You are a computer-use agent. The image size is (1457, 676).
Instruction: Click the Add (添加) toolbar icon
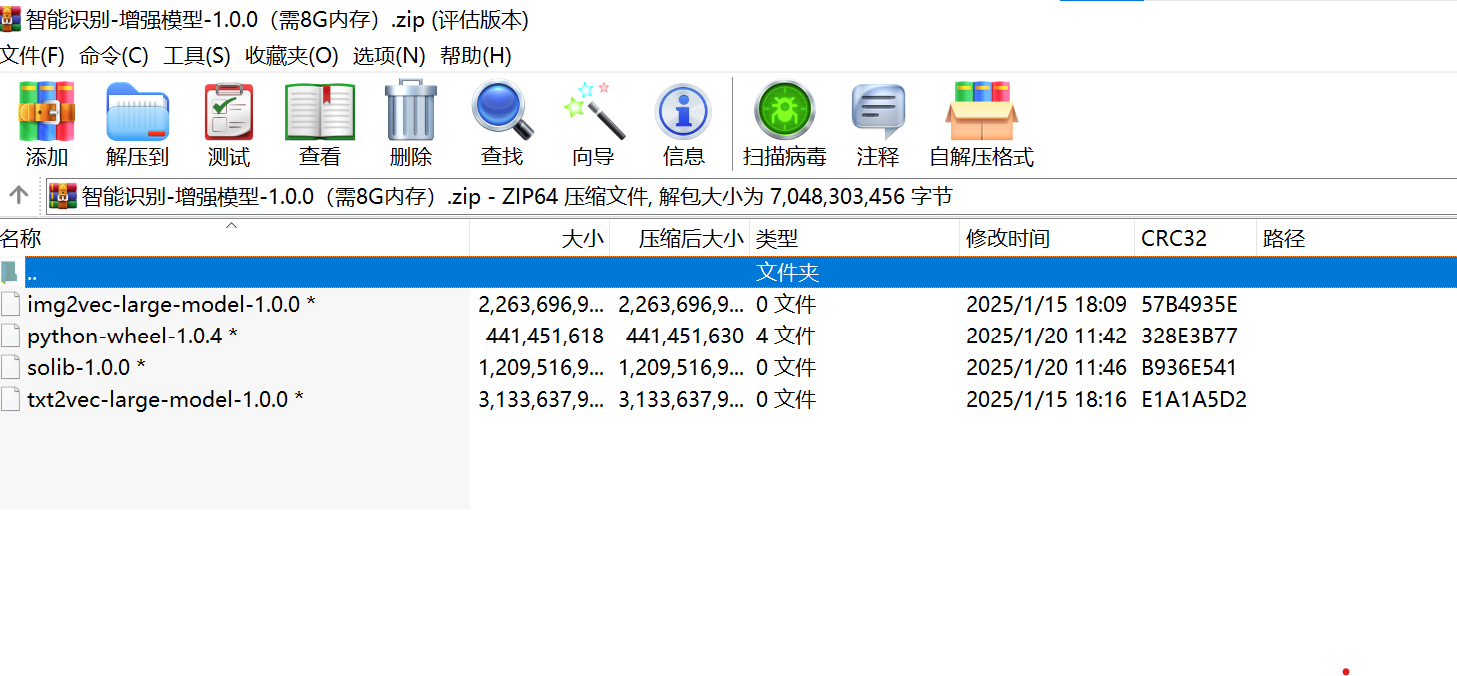(x=47, y=124)
